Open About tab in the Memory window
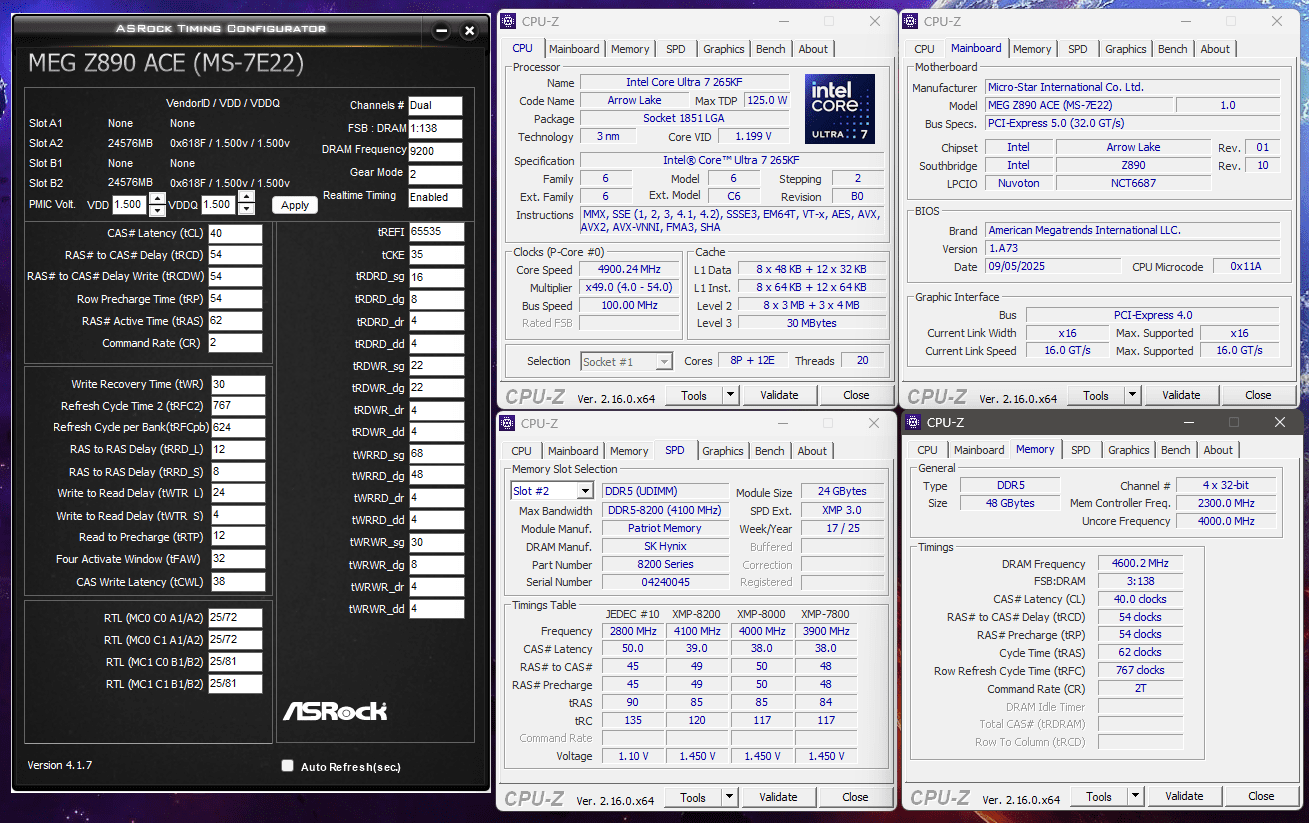Screen dimensions: 1309x823 (1218, 450)
